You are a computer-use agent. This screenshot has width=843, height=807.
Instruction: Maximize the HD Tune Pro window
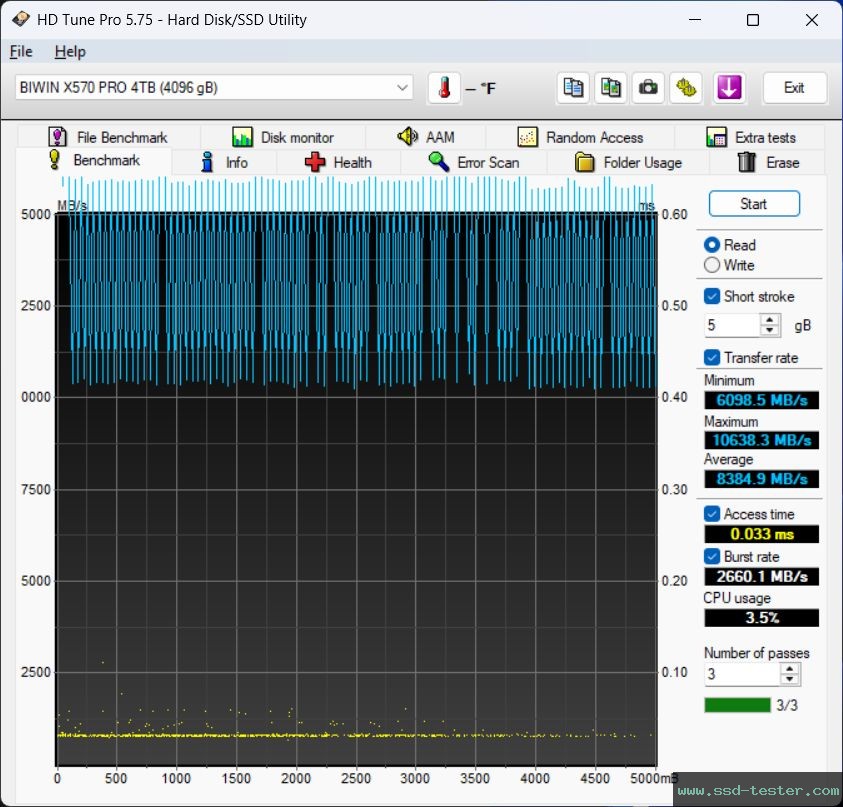(x=753, y=20)
